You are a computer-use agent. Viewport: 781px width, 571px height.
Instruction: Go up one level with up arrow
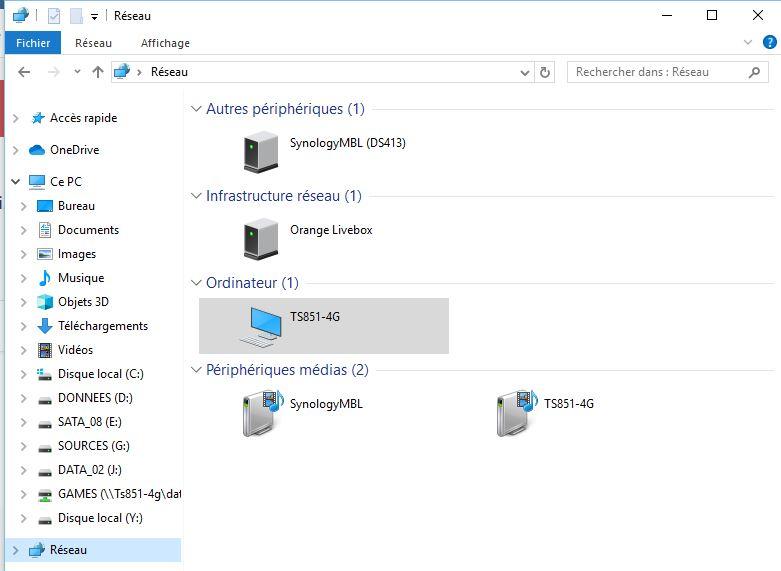(98, 72)
